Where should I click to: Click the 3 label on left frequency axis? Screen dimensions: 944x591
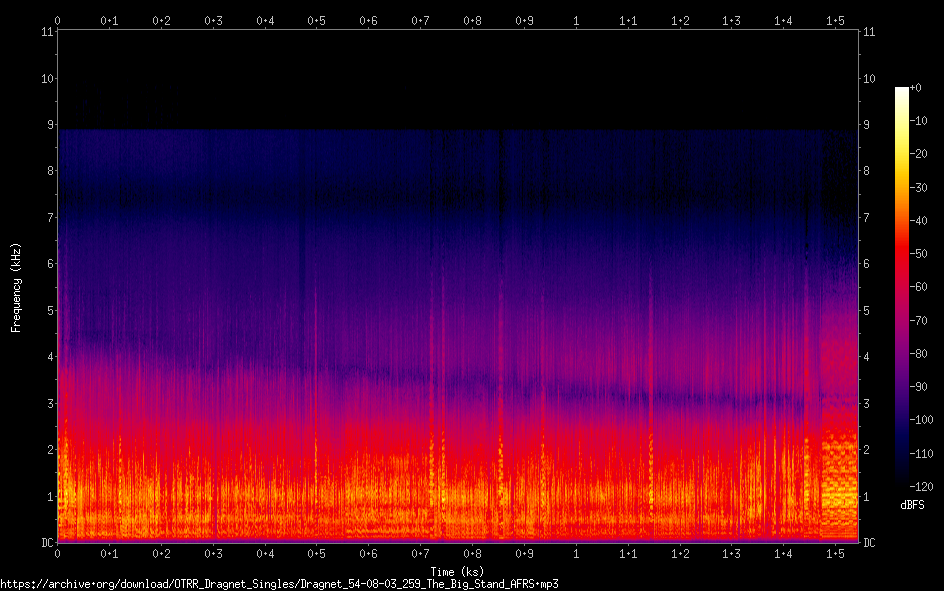pyautogui.click(x=47, y=404)
